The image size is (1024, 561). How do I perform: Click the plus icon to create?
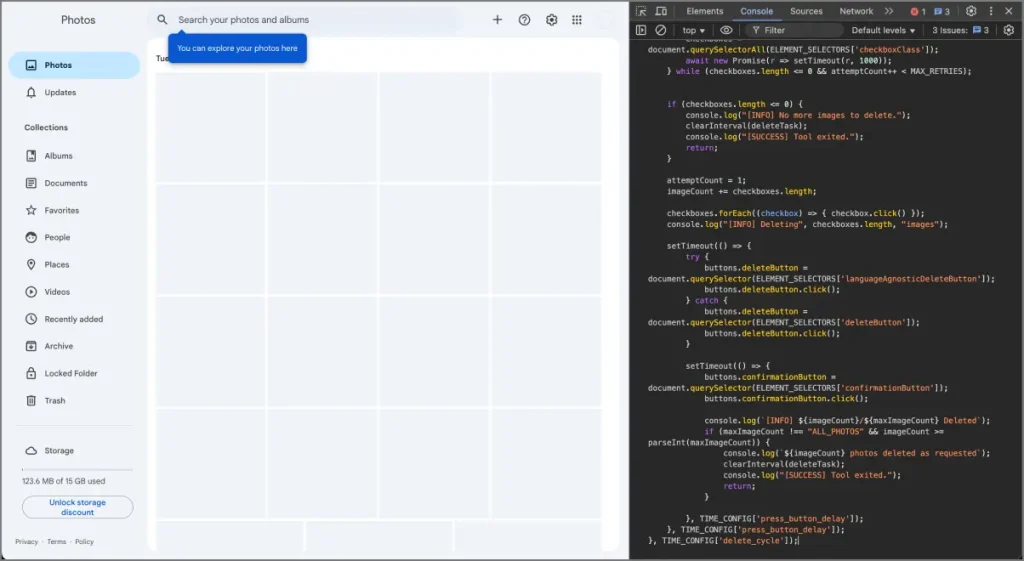tap(498, 20)
